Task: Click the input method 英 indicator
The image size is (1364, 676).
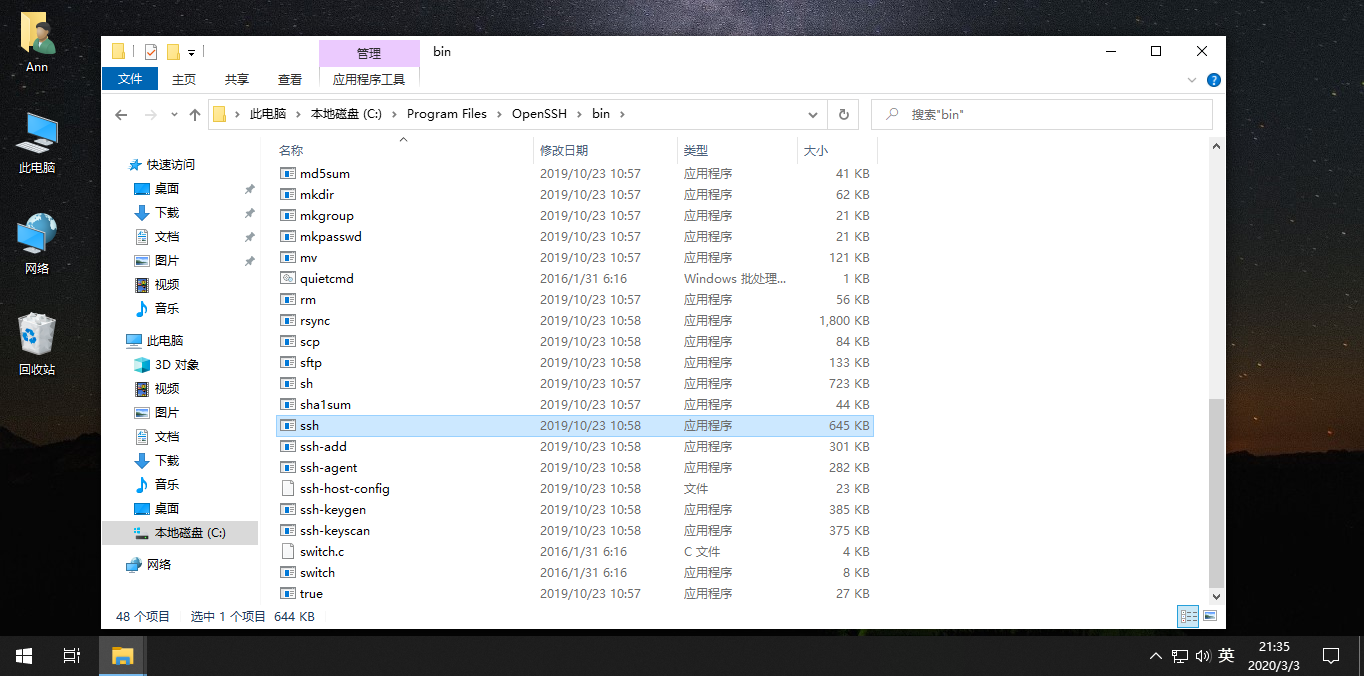Action: point(1226,656)
